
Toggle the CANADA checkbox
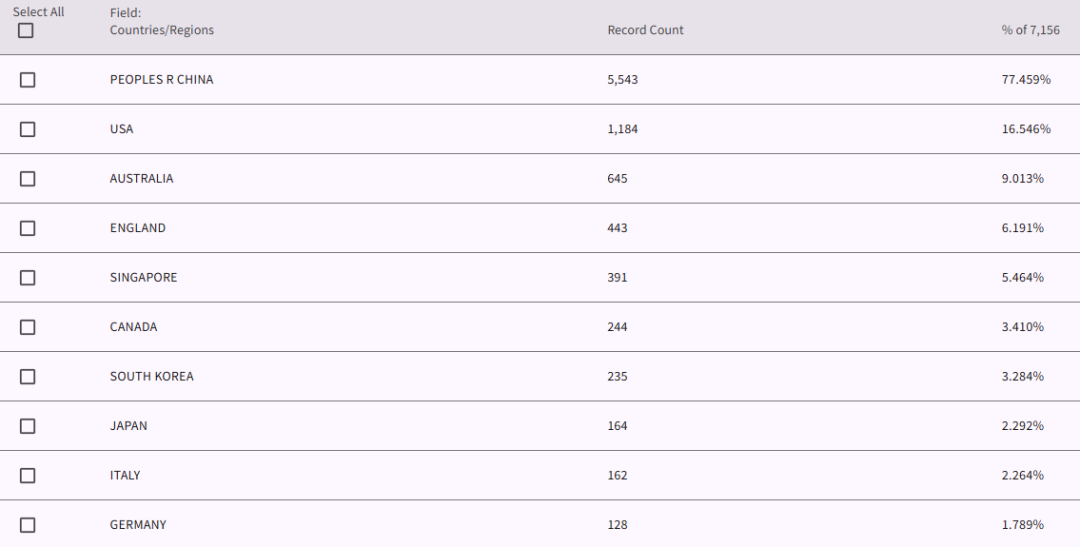pyautogui.click(x=28, y=327)
